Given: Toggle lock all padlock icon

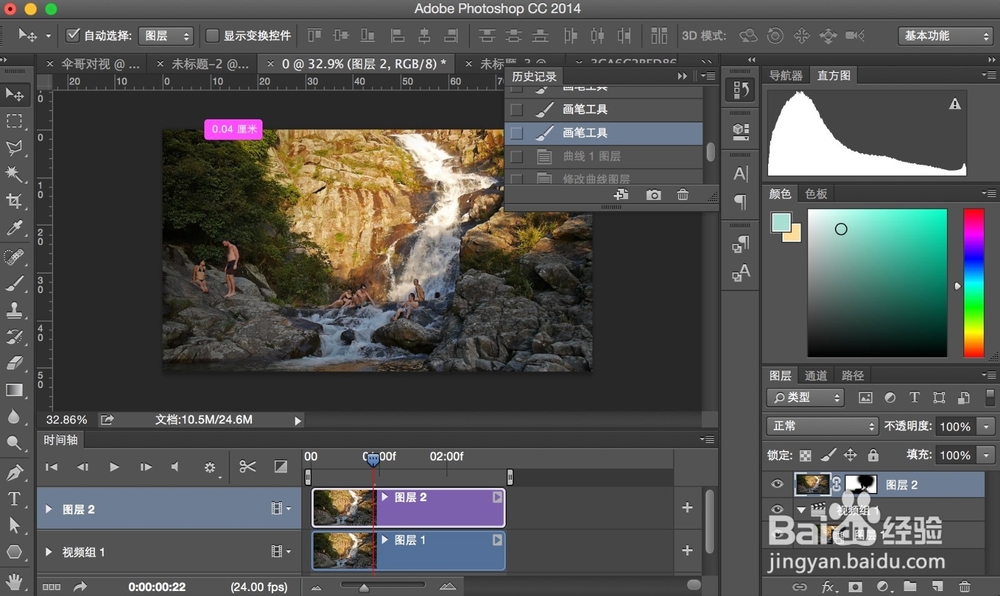Looking at the screenshot, I should click(x=873, y=455).
